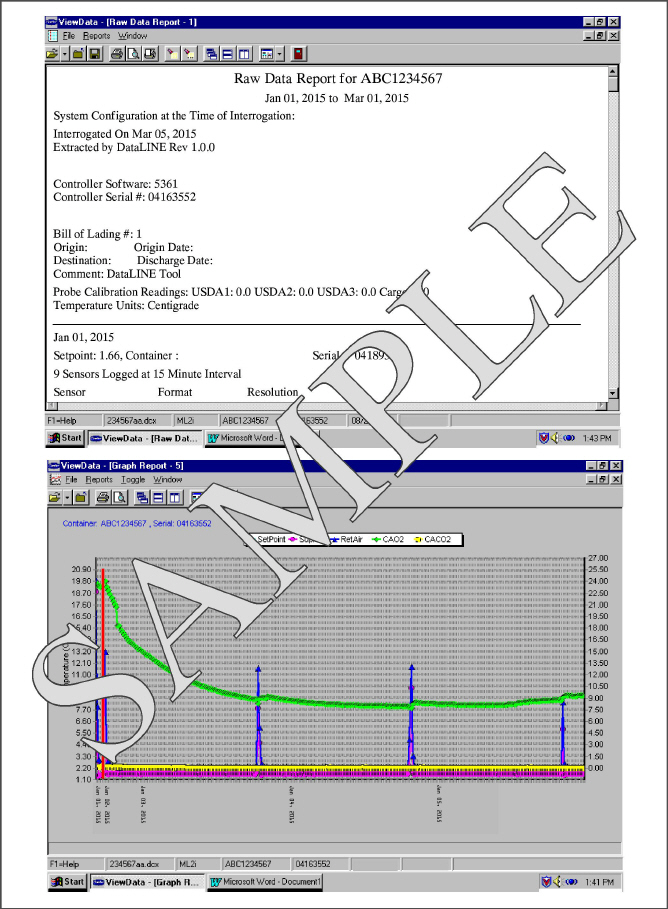Click the shield tray icon beside 1:43 PM
This screenshot has height=909, width=668.
coord(543,438)
